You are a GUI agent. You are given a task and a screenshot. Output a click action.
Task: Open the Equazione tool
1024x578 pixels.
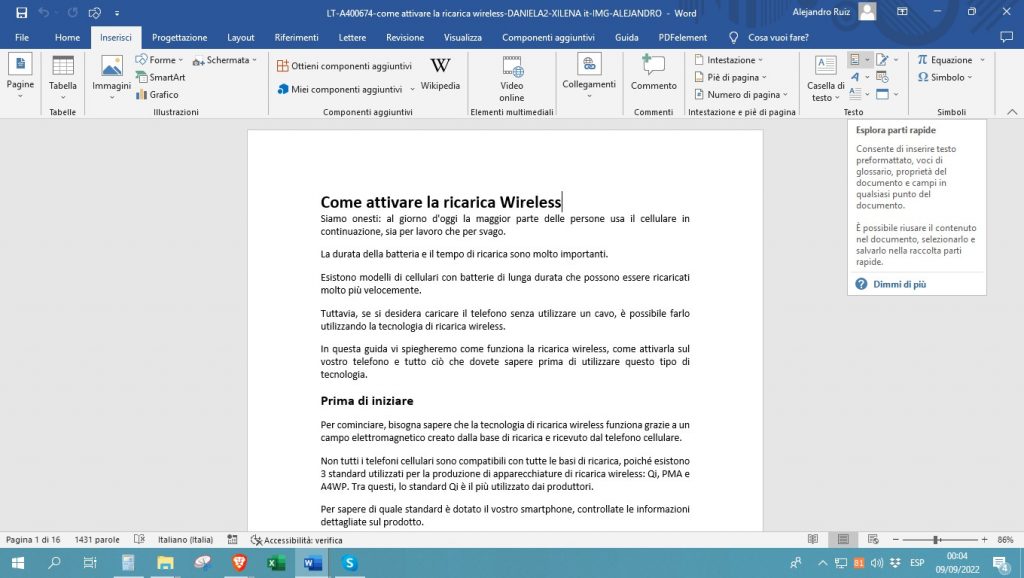pos(948,59)
